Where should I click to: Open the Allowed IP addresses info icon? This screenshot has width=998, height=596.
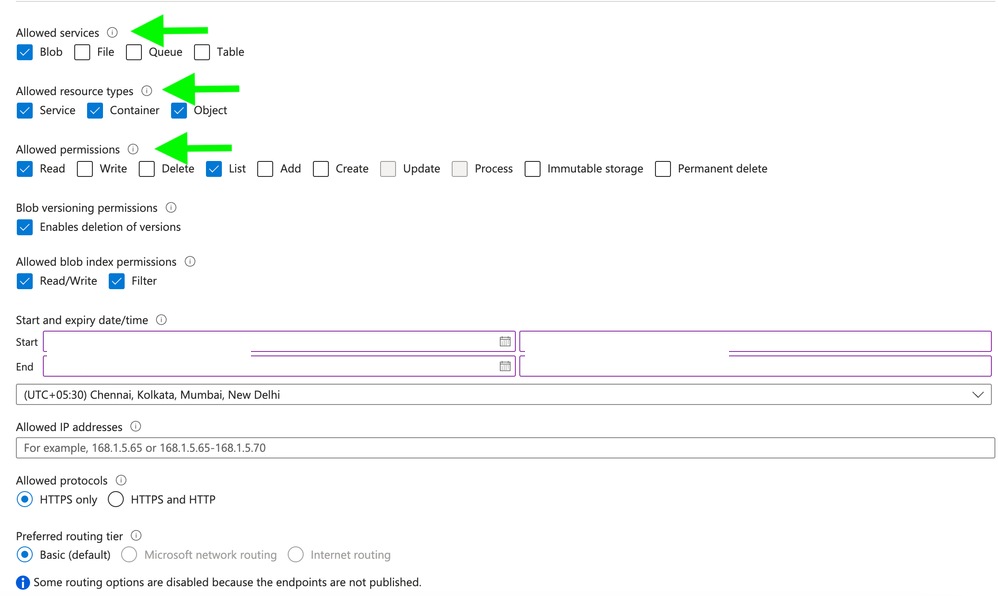coord(136,427)
